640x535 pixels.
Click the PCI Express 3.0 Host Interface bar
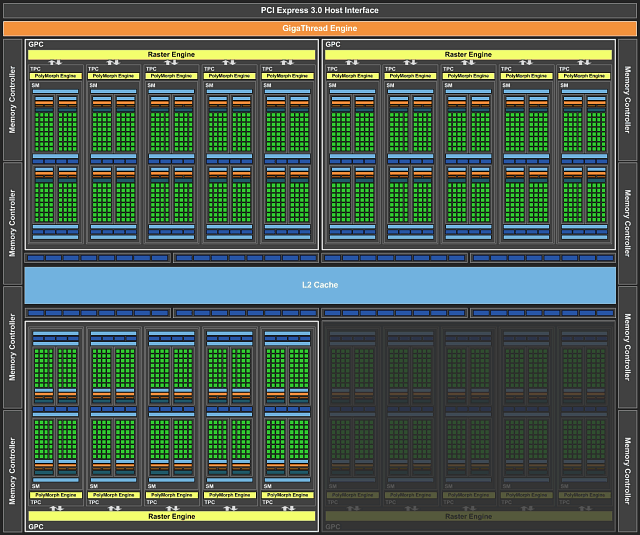click(320, 10)
